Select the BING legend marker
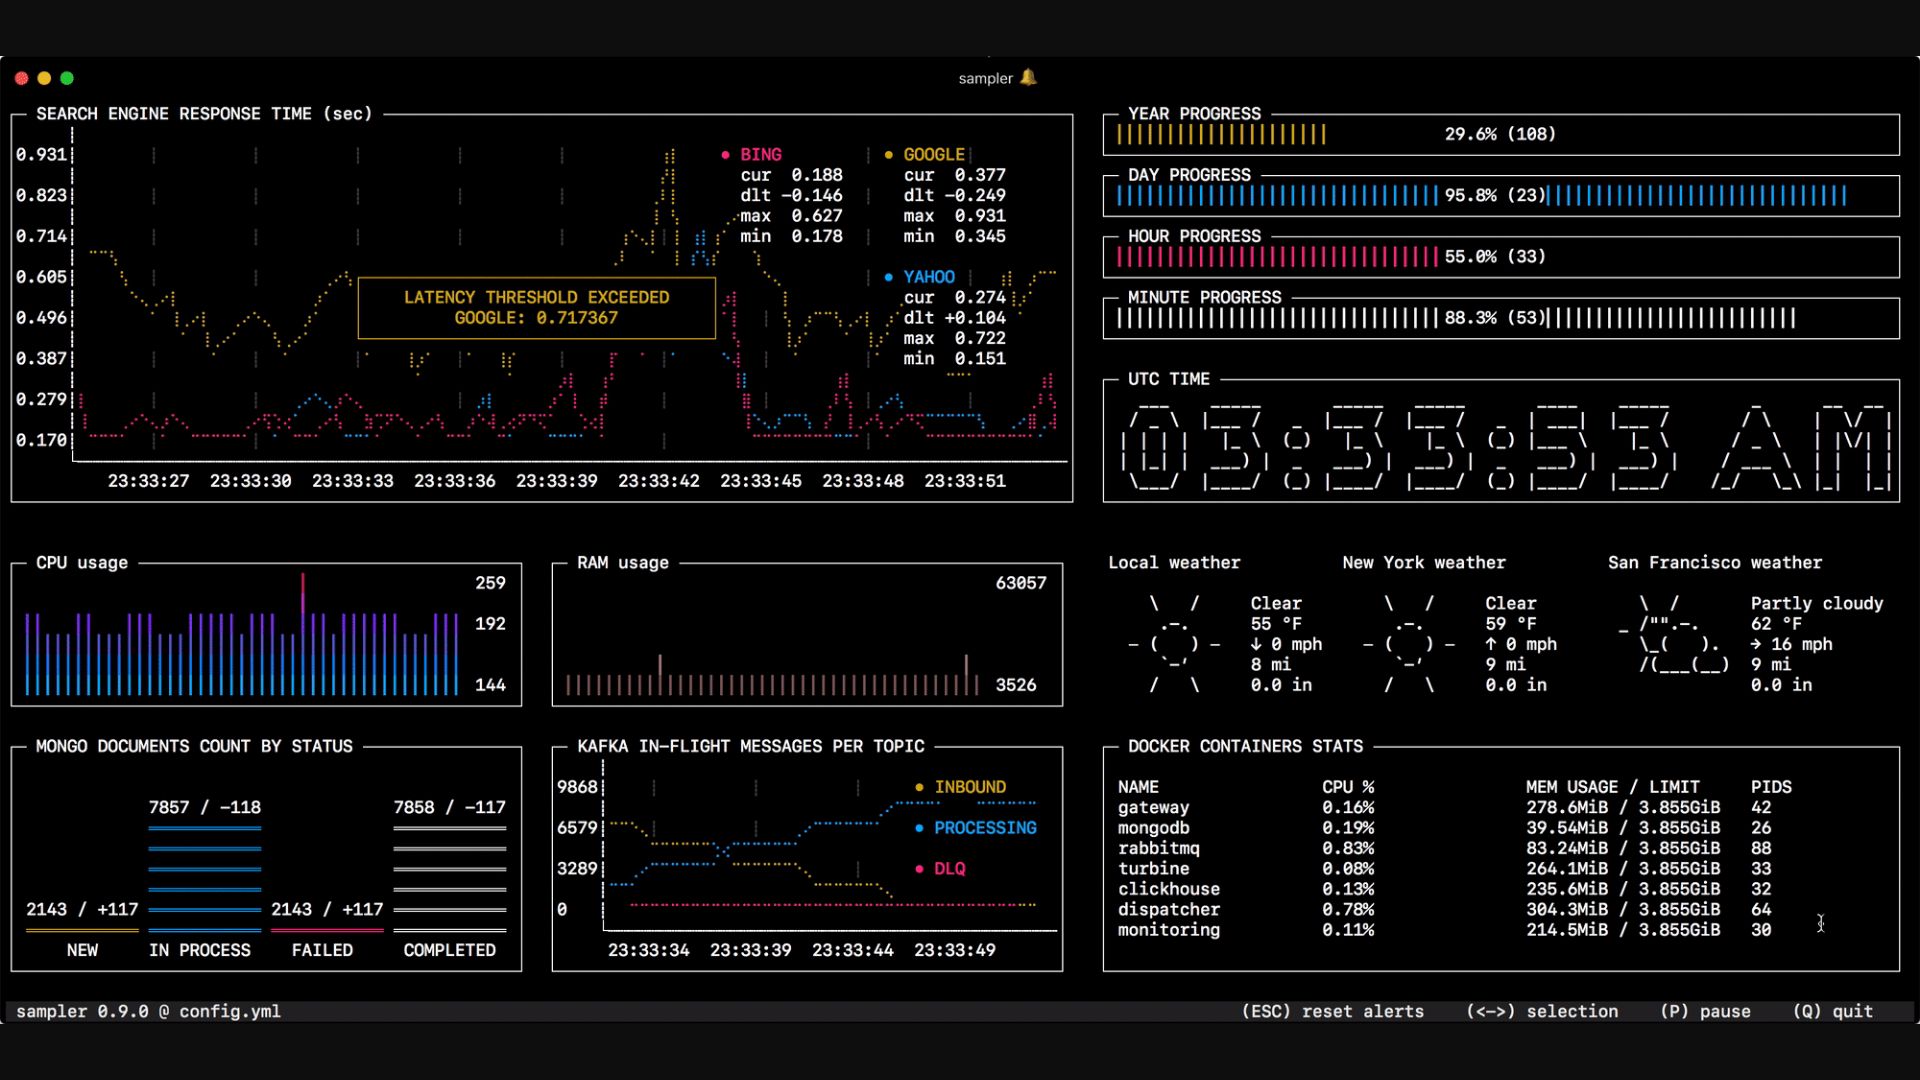 (726, 154)
